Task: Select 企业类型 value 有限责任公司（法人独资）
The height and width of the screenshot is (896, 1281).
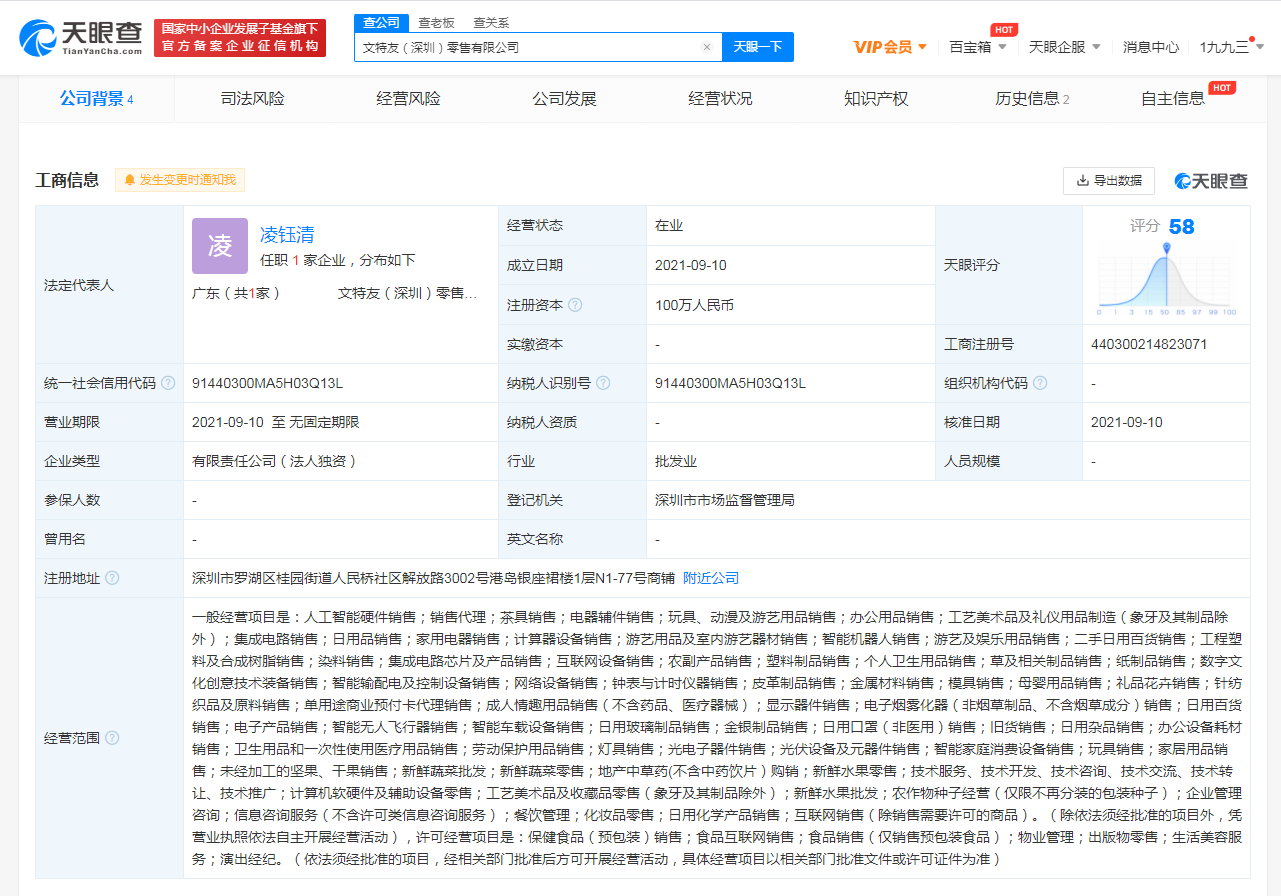Action: (x=274, y=461)
